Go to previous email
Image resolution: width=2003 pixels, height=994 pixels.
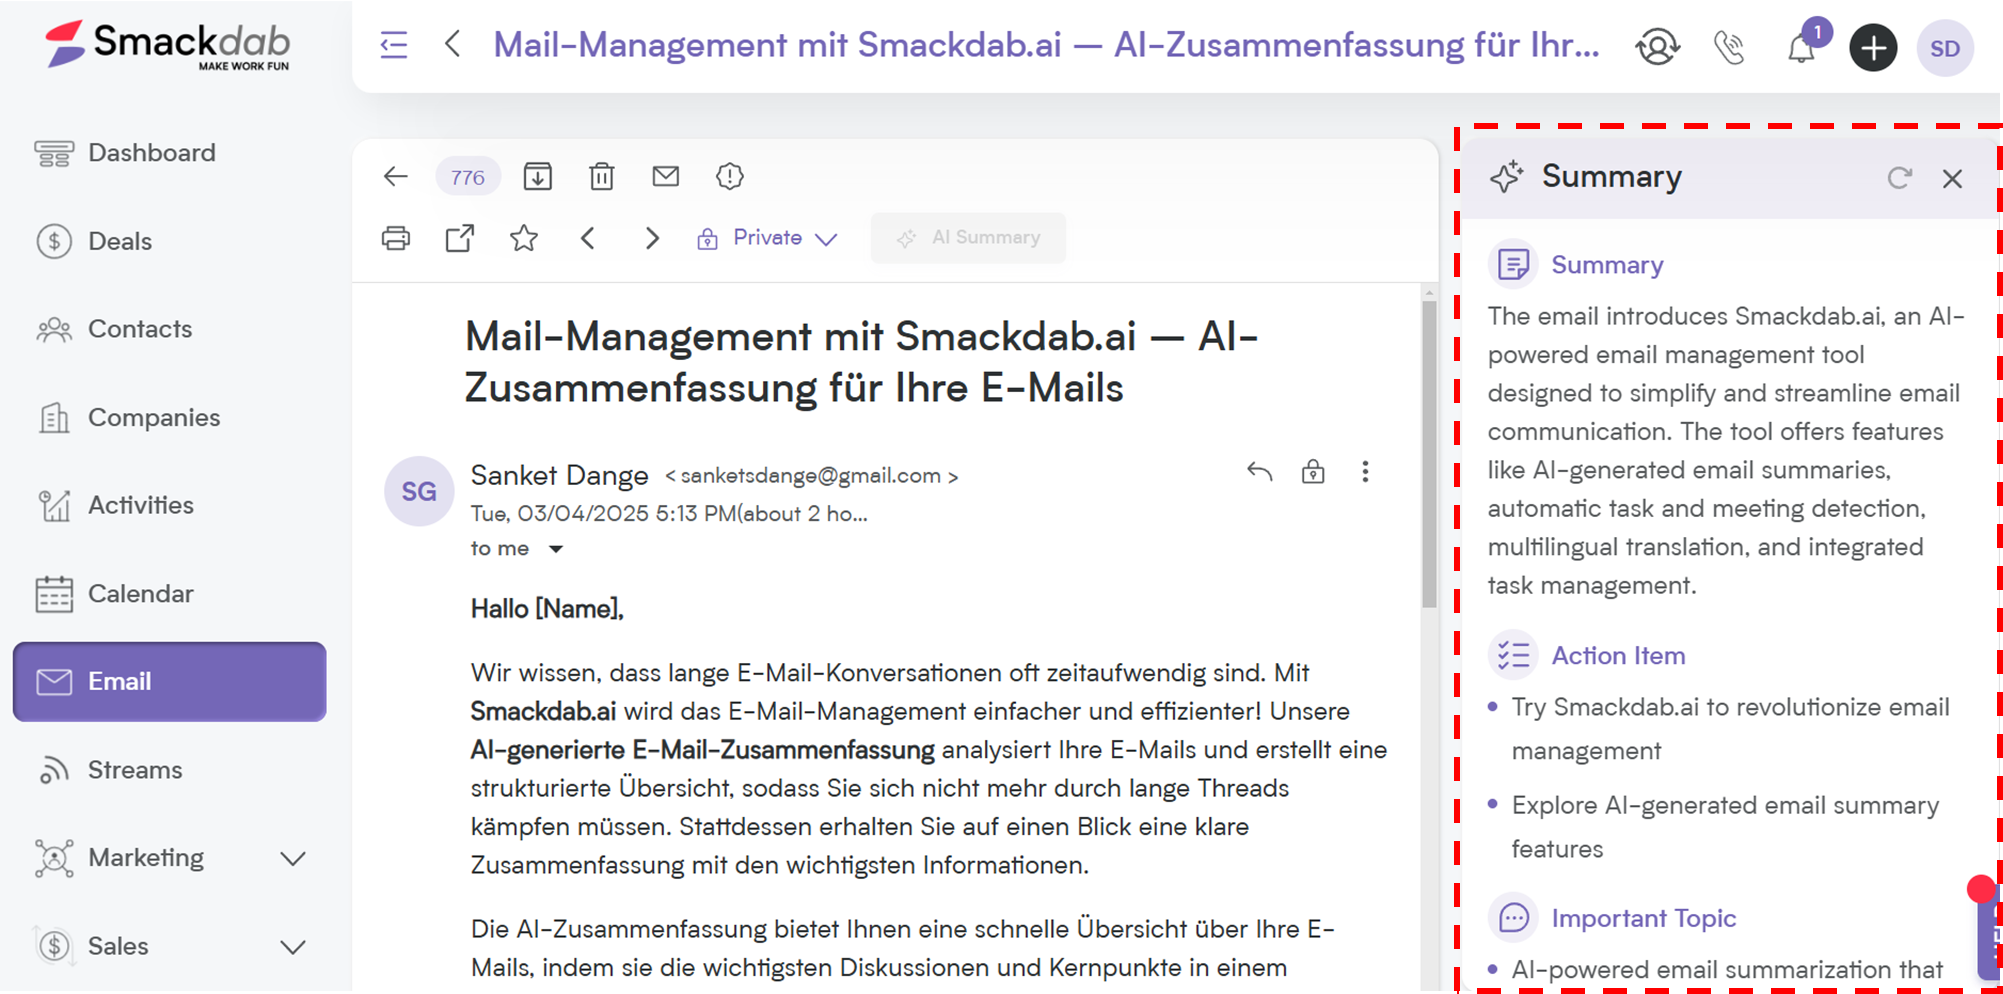[x=588, y=238]
